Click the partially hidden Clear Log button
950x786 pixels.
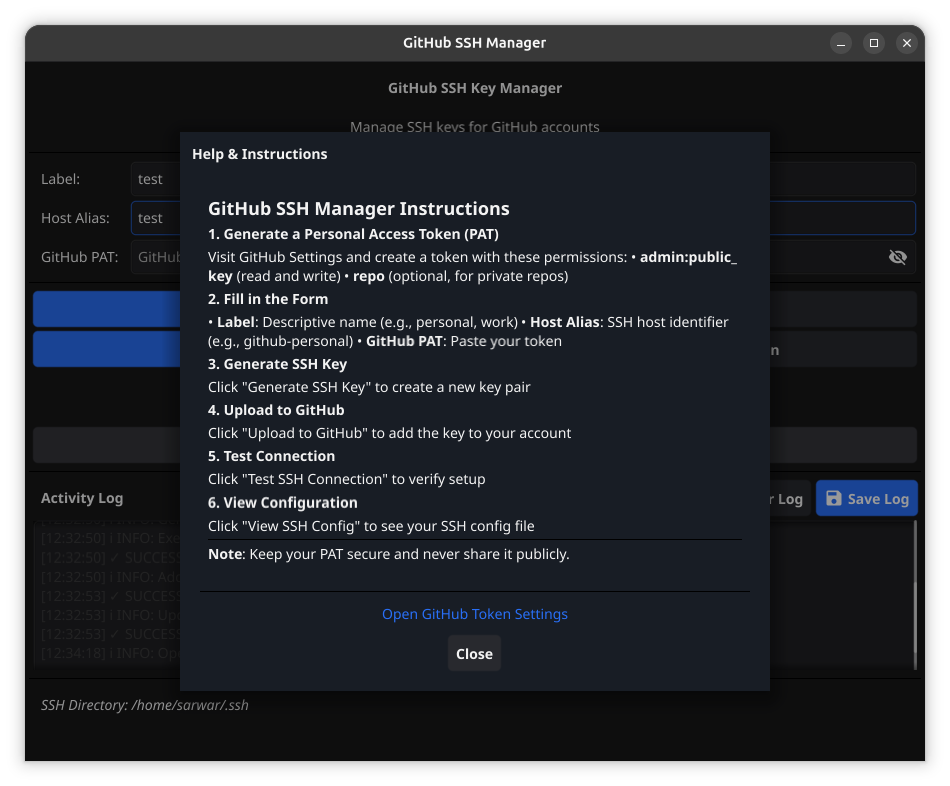790,498
